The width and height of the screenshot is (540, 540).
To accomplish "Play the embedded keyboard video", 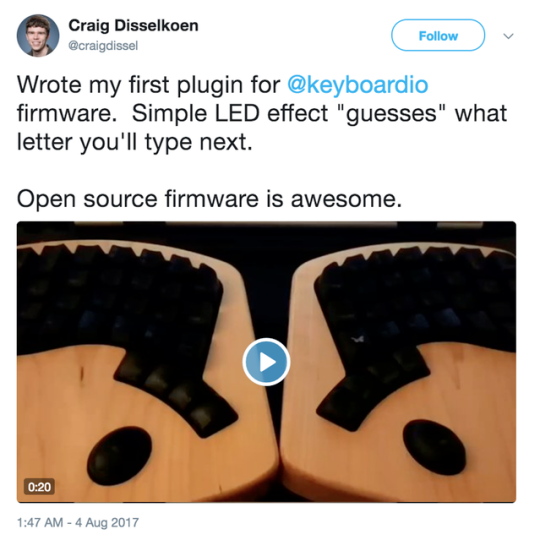I will click(266, 362).
